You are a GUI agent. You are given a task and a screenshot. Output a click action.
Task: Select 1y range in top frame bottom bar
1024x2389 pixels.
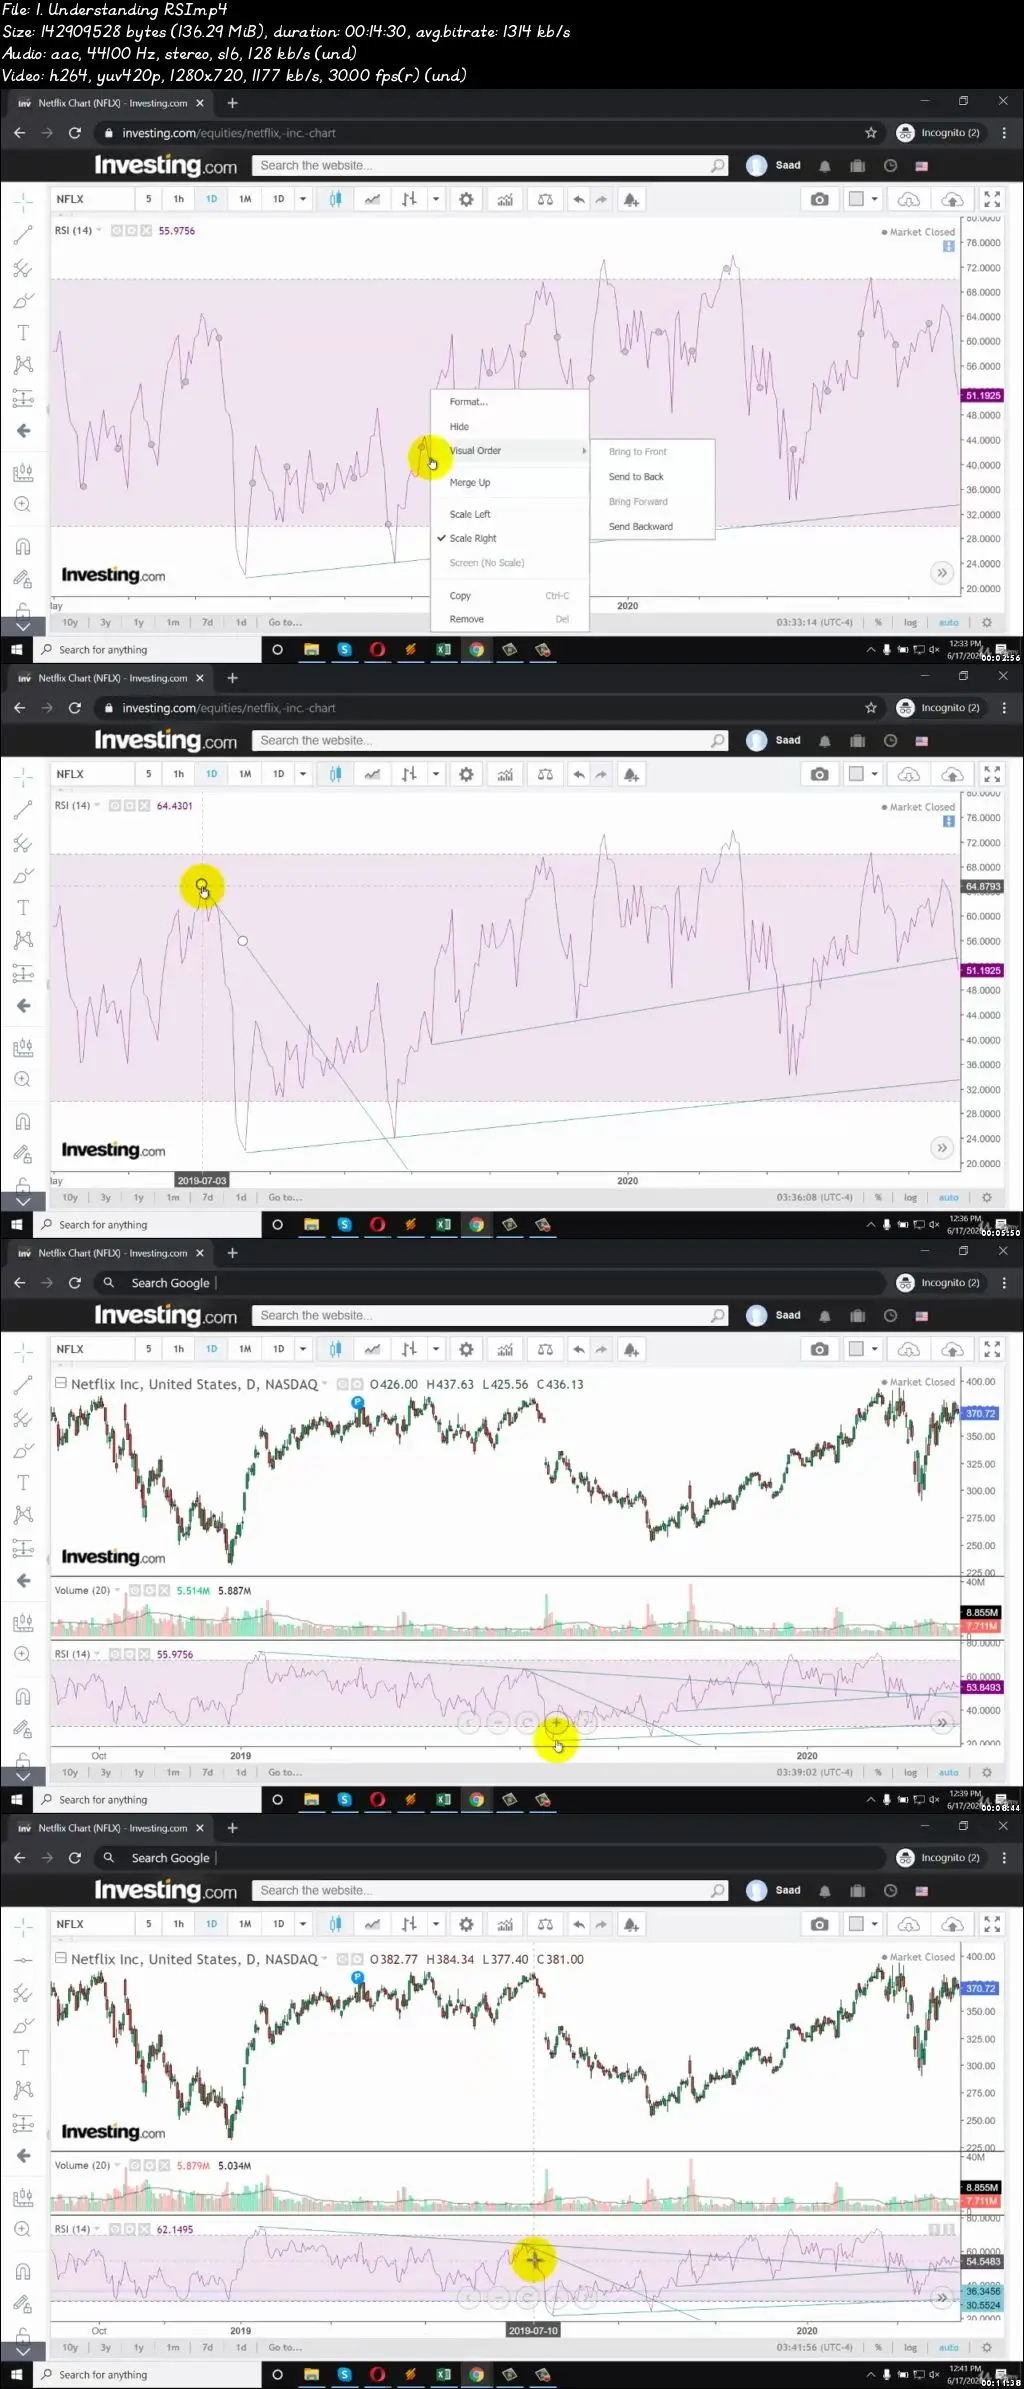pos(139,622)
